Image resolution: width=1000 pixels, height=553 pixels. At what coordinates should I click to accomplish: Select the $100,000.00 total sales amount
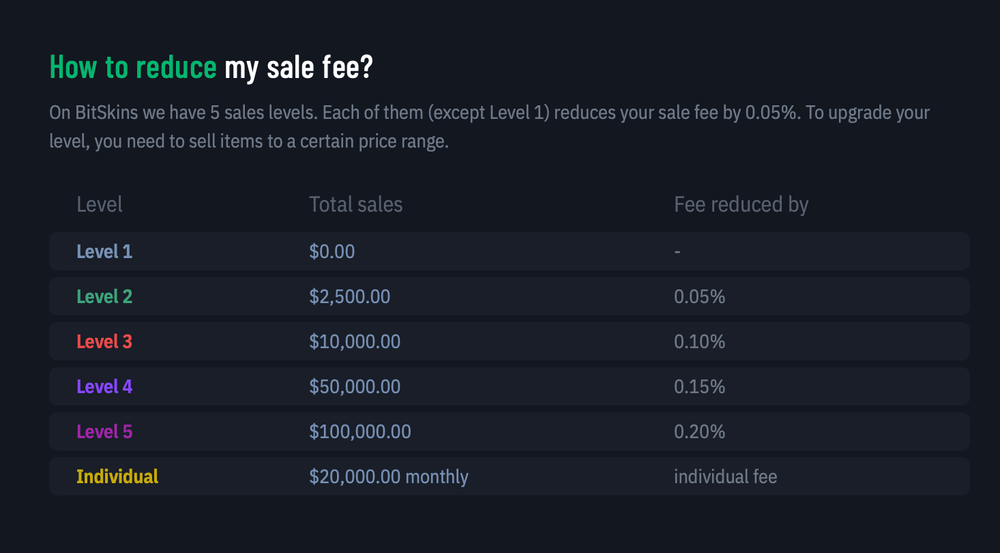[x=359, y=432]
